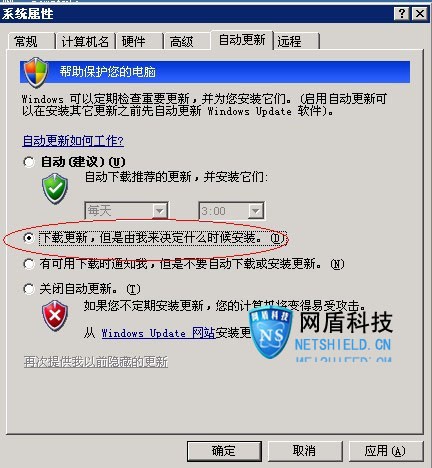Click the Windows security shield icon in banner

[36, 72]
